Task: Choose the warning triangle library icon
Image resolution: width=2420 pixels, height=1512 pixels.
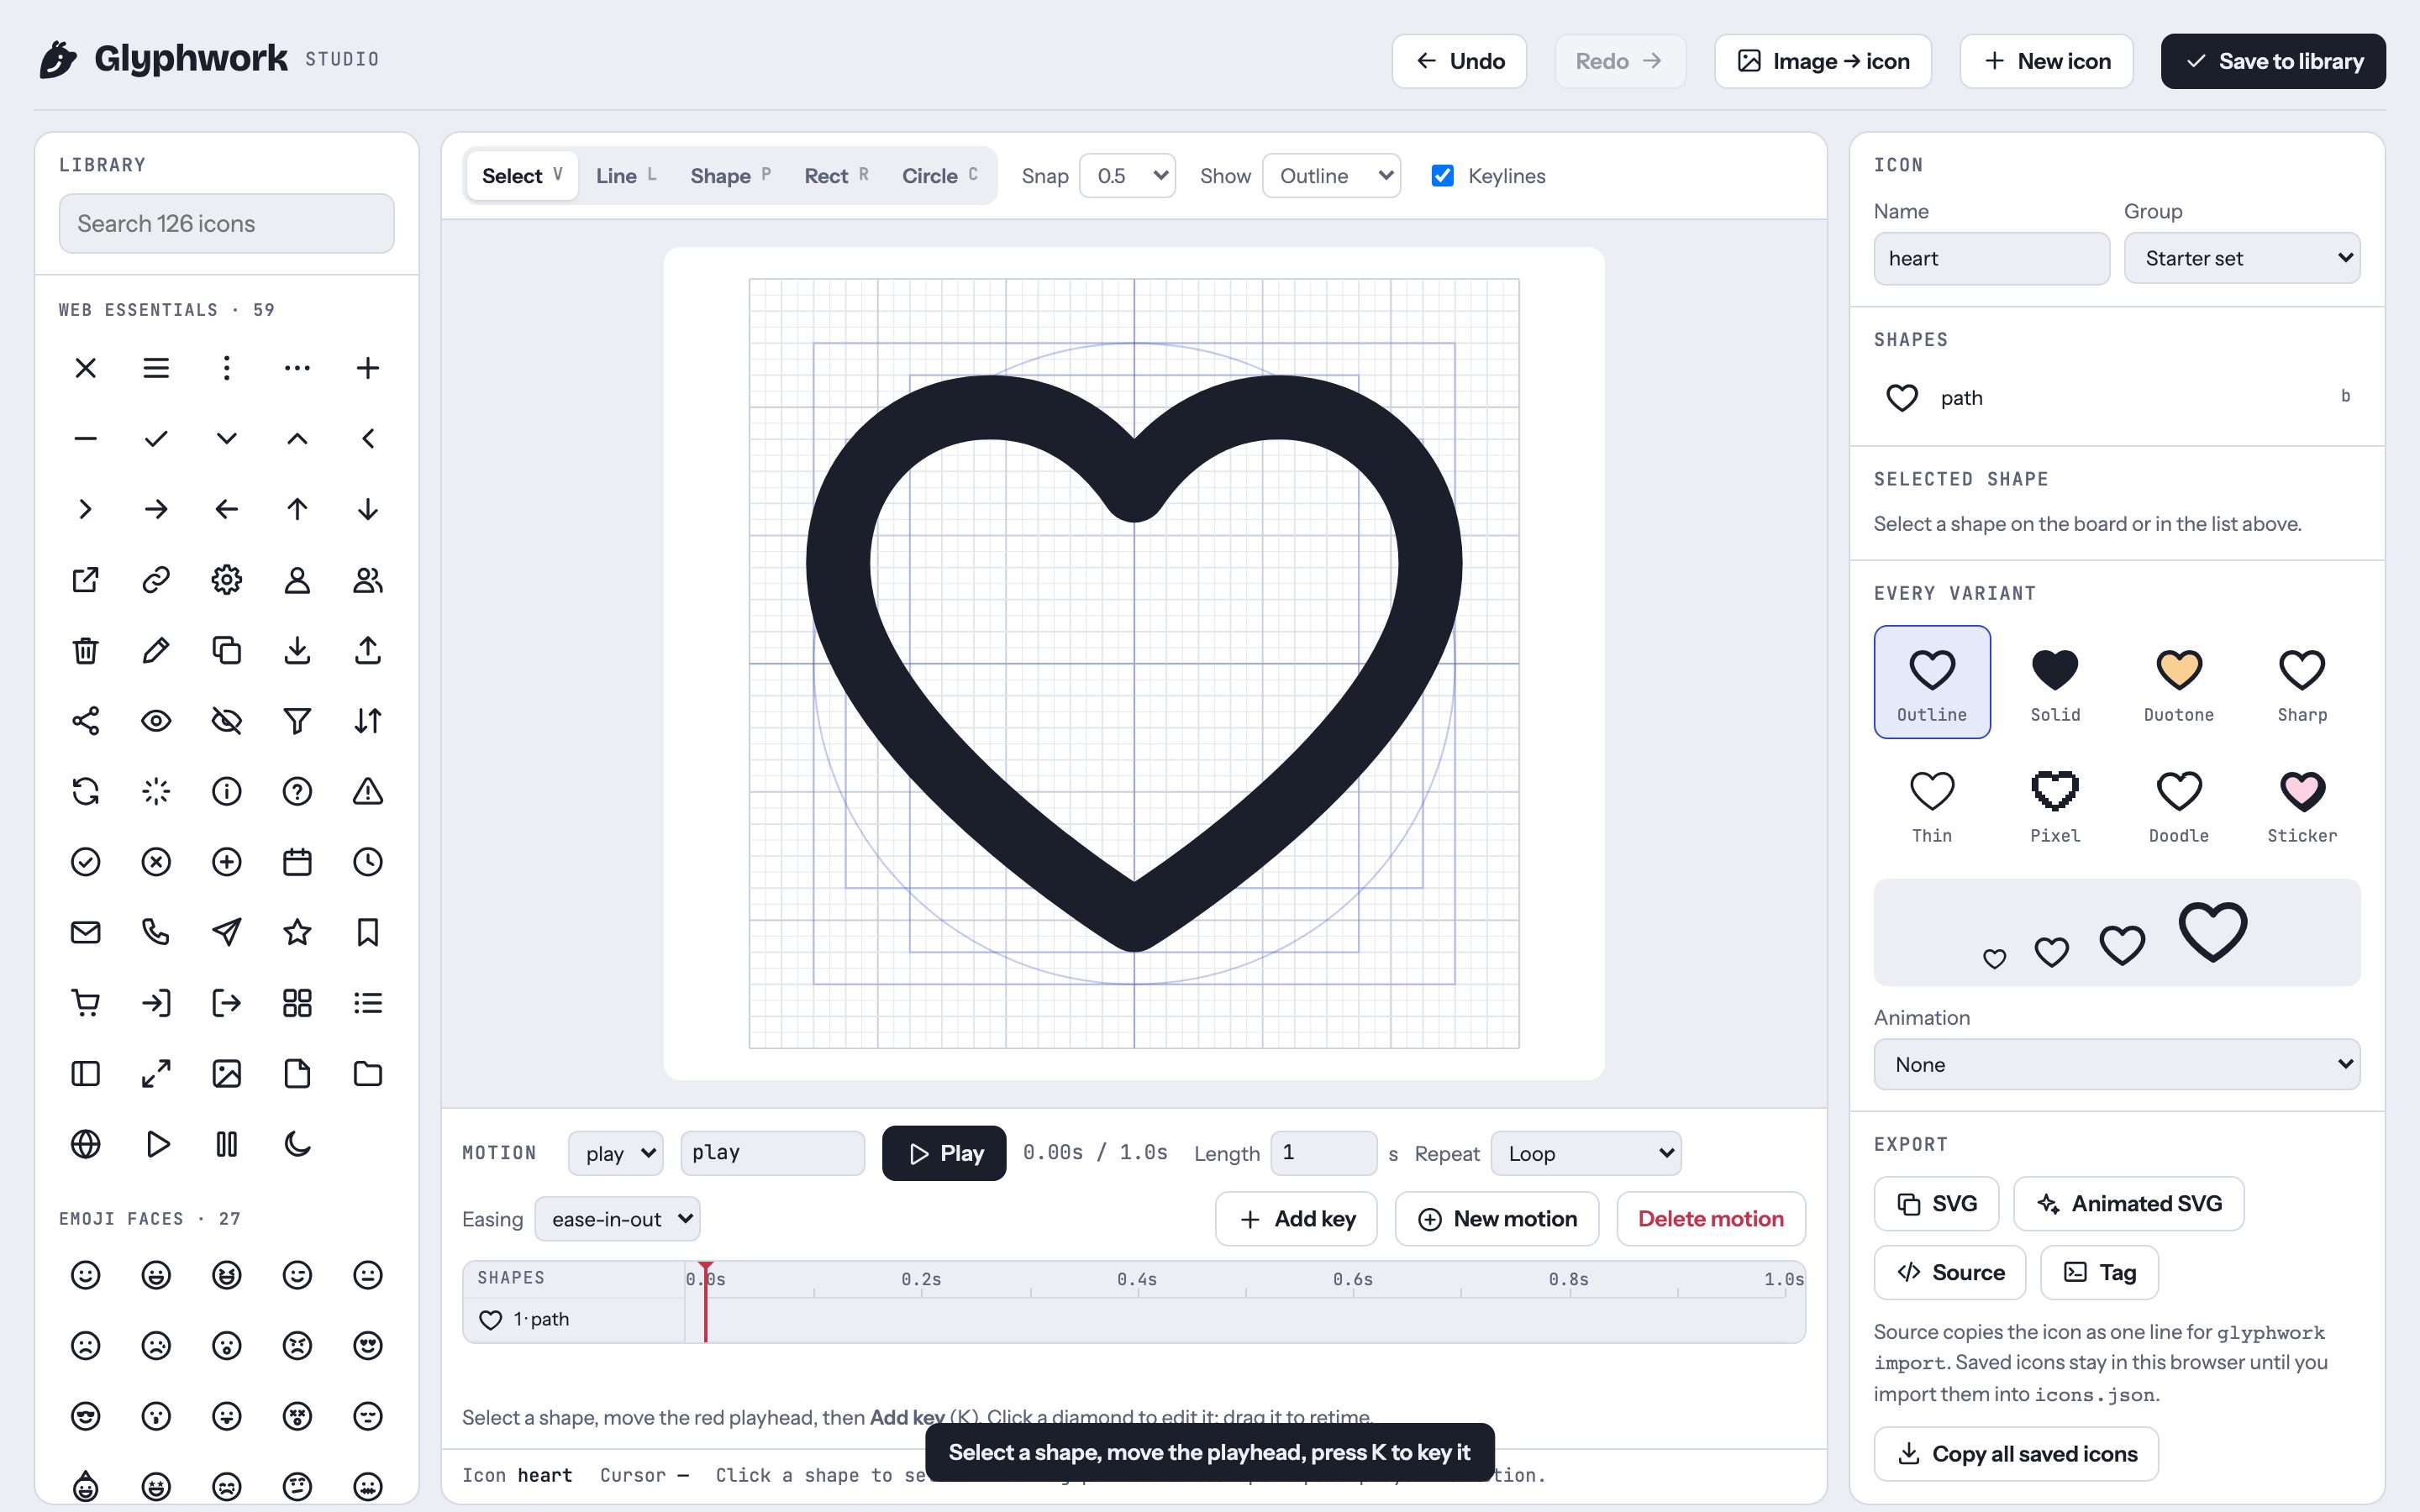Action: pyautogui.click(x=368, y=792)
